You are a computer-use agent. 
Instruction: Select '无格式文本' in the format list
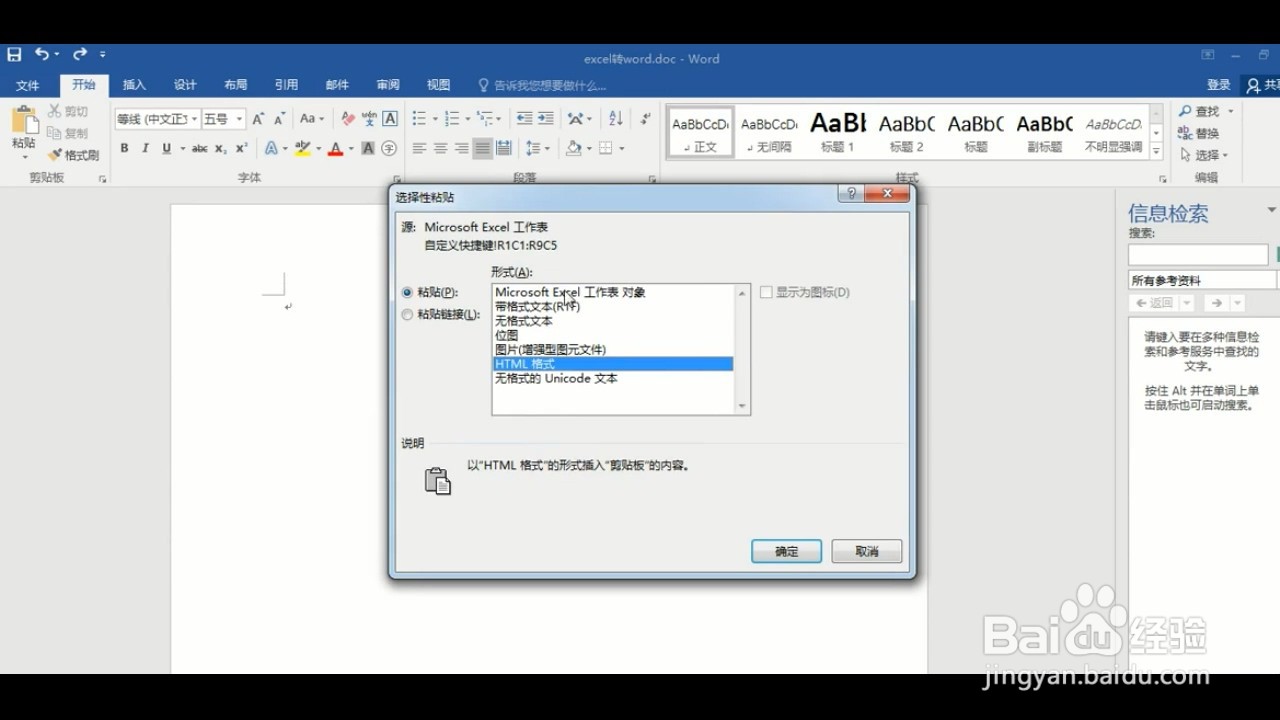pyautogui.click(x=613, y=321)
